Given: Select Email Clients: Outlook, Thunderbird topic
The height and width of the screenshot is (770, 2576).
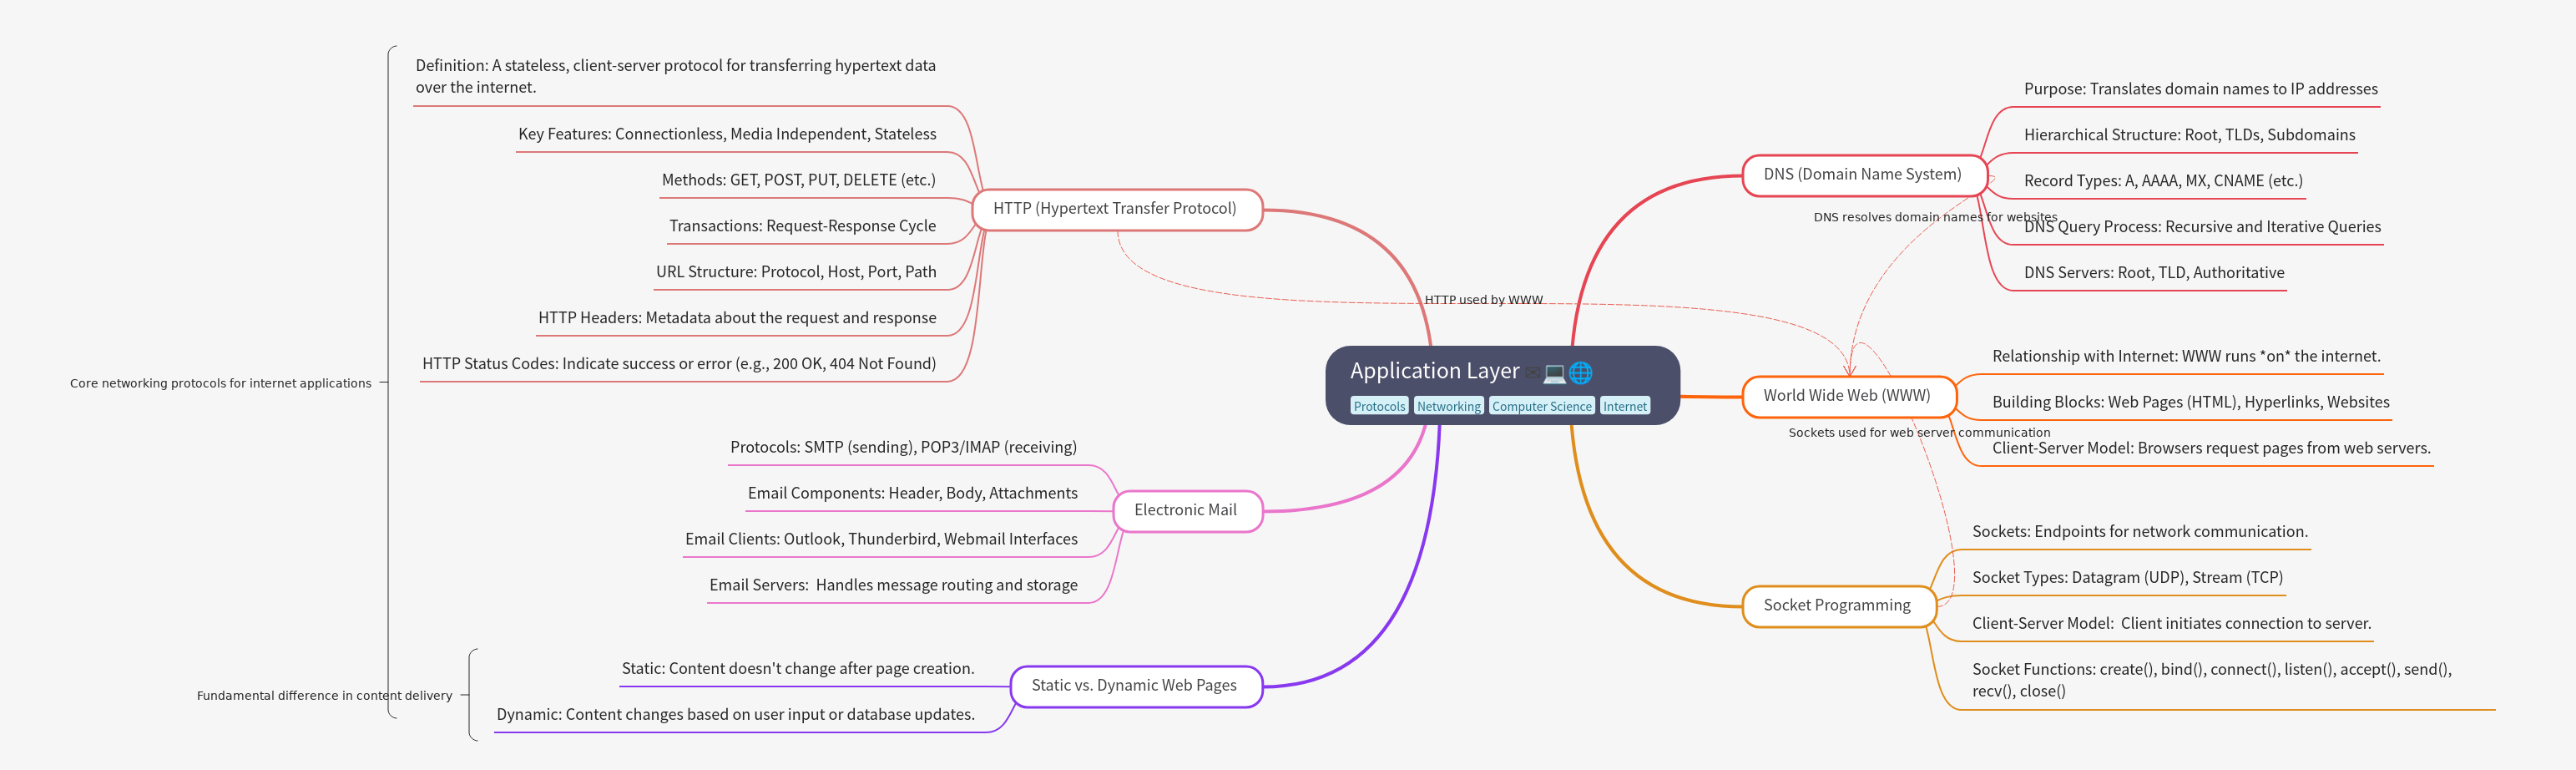Looking at the screenshot, I should coord(881,539).
